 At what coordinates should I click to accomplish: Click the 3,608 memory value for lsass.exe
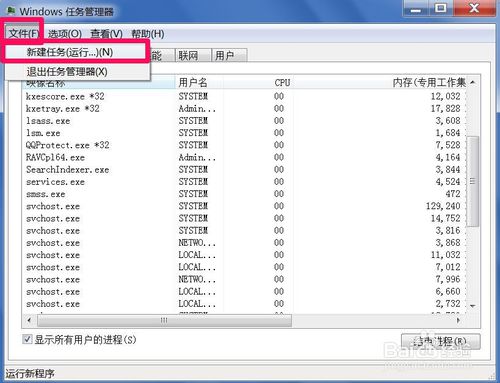[448, 121]
